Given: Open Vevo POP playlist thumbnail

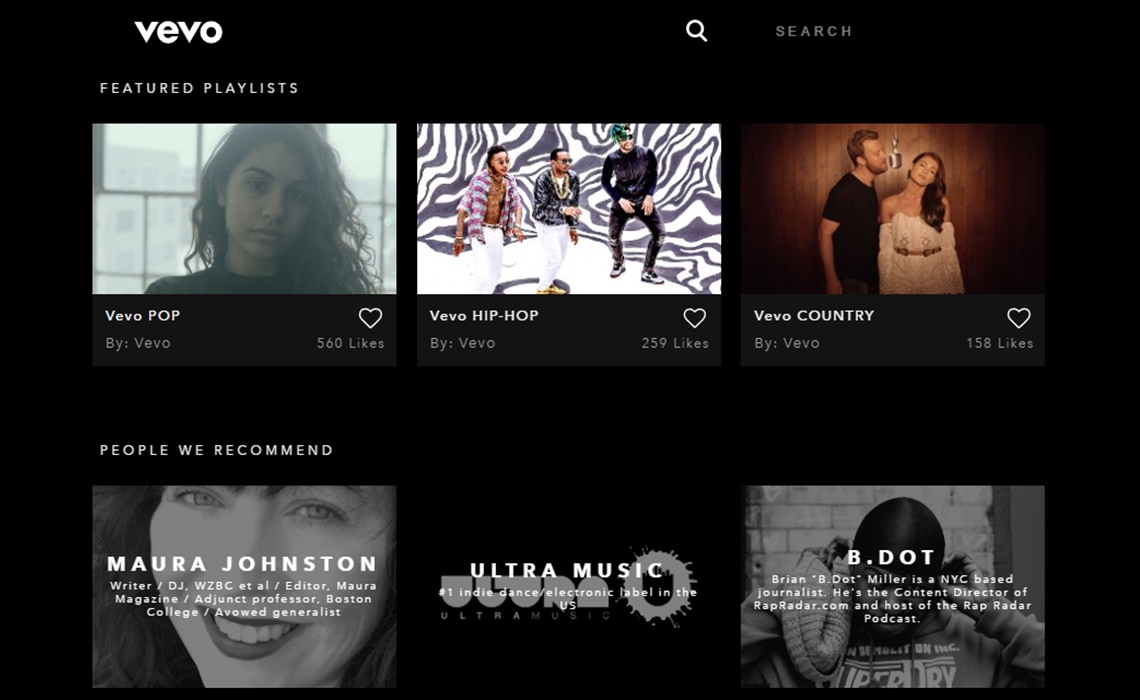Looking at the screenshot, I should [244, 208].
